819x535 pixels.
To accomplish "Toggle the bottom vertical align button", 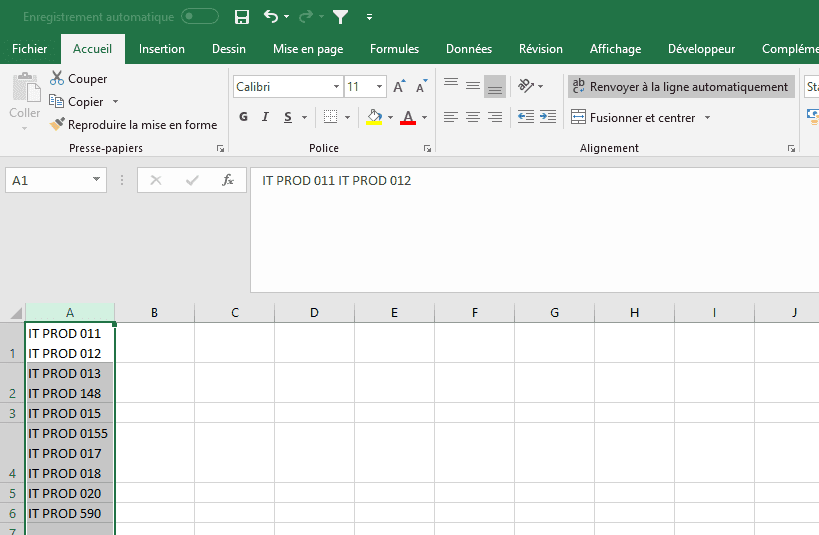I will tap(494, 87).
